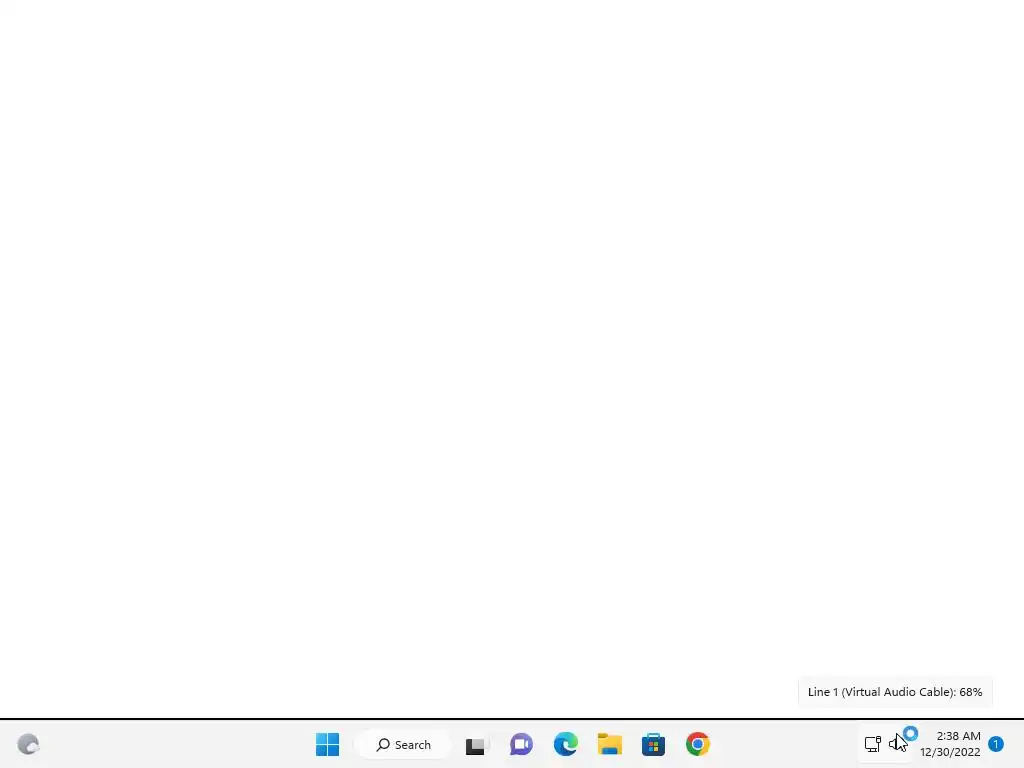The height and width of the screenshot is (768, 1024).
Task: Click the network status tray icon
Action: pyautogui.click(x=872, y=744)
